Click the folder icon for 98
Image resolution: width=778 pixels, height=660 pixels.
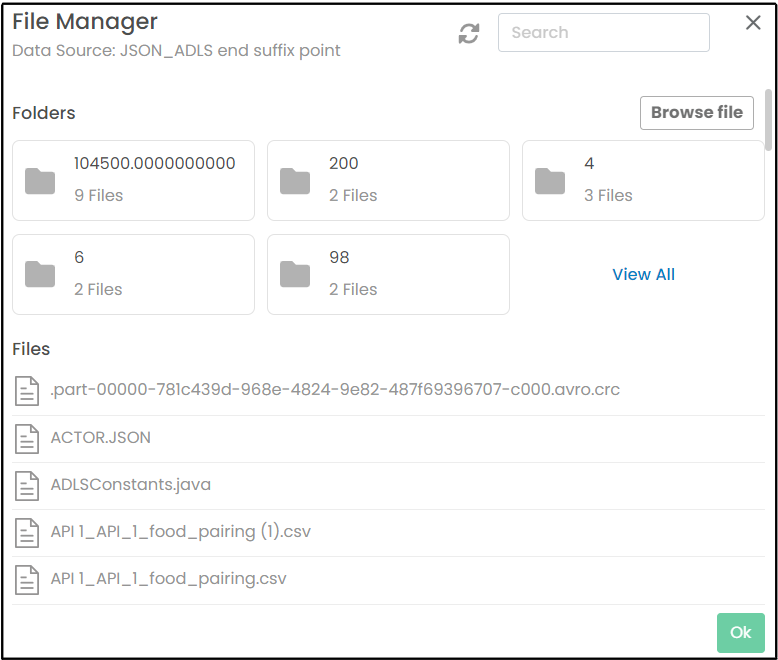295,274
